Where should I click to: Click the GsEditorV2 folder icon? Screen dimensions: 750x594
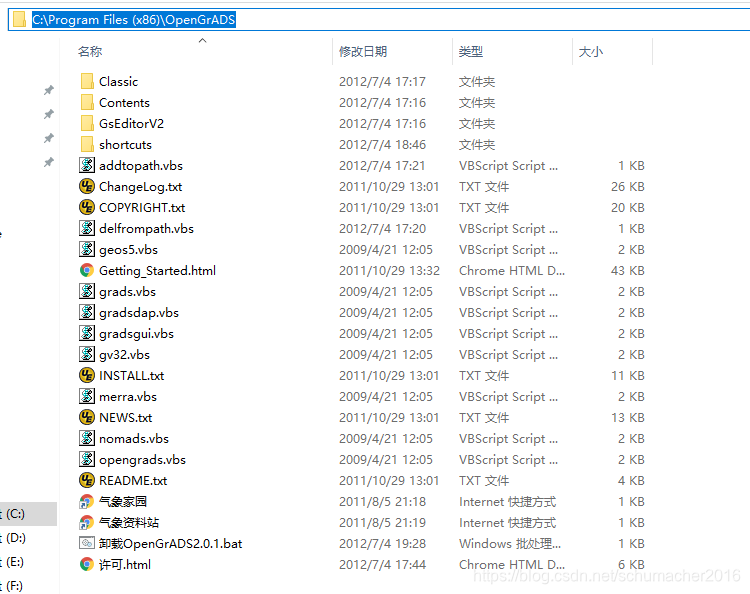[87, 123]
